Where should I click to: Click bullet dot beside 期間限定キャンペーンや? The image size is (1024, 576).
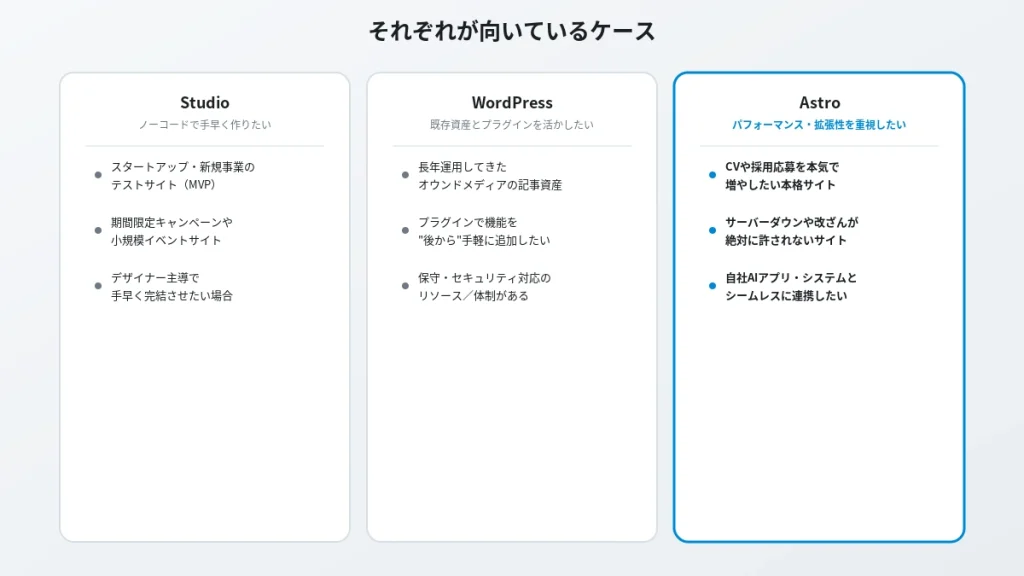(x=98, y=231)
